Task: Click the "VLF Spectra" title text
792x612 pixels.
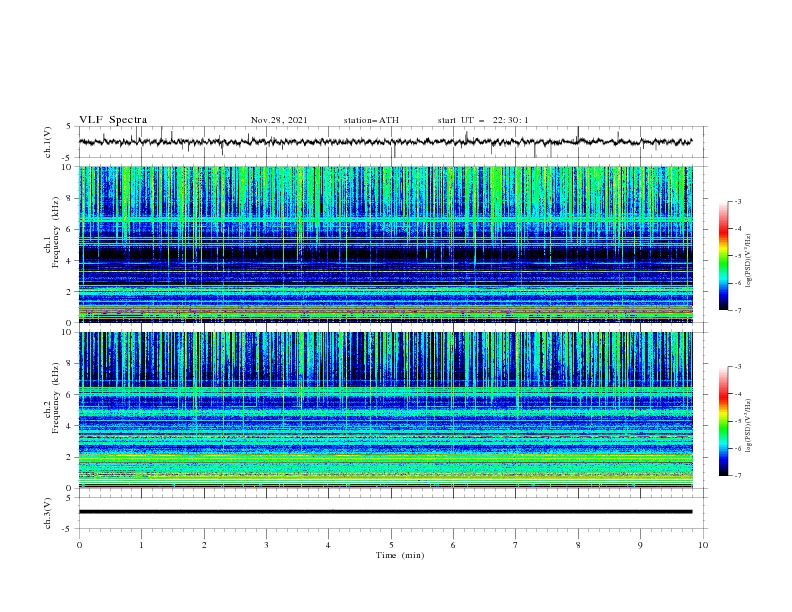Action: [113, 120]
